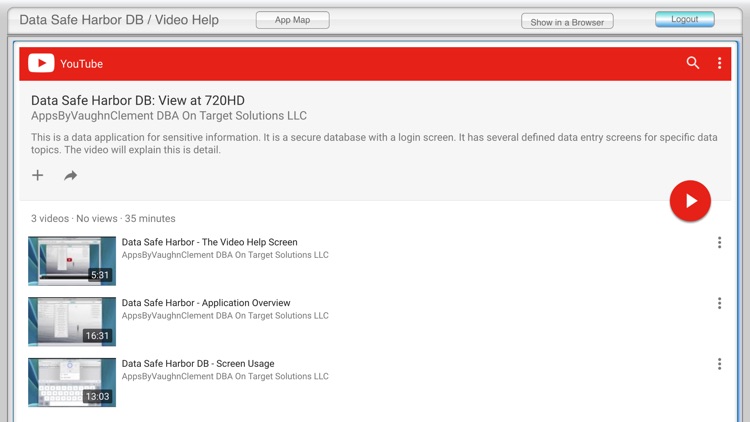Open 'Data Safe Harbor DB - Screen Usage' title

click(198, 364)
